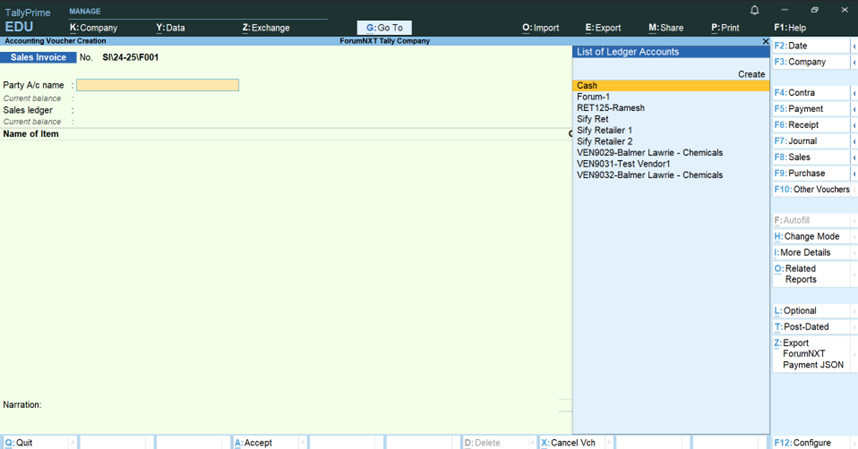
Task: Select the Sify Retailer 1 ledger
Action: (x=671, y=130)
